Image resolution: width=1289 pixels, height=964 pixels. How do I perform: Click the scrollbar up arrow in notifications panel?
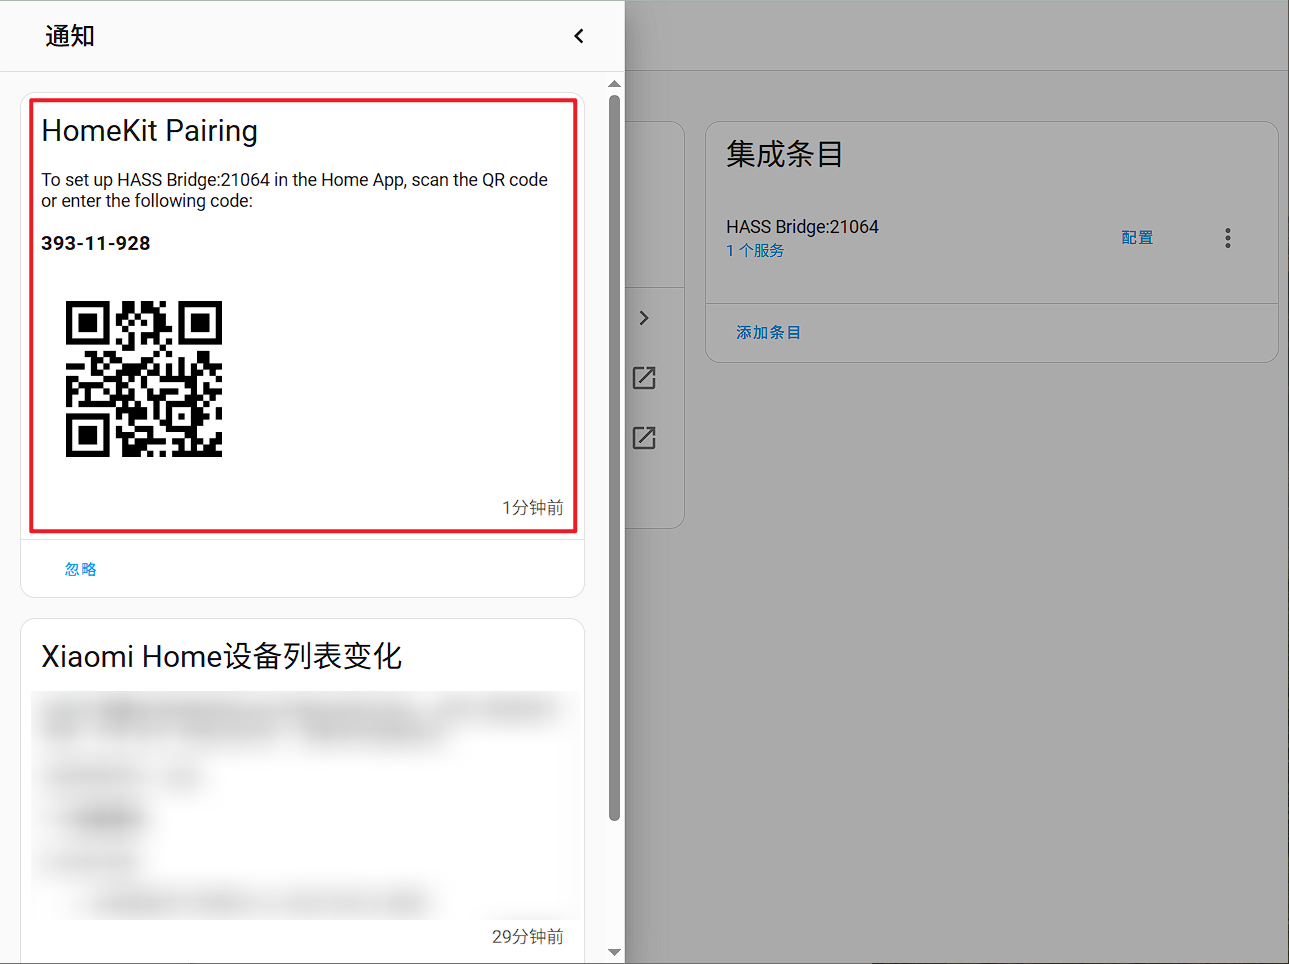pyautogui.click(x=614, y=84)
